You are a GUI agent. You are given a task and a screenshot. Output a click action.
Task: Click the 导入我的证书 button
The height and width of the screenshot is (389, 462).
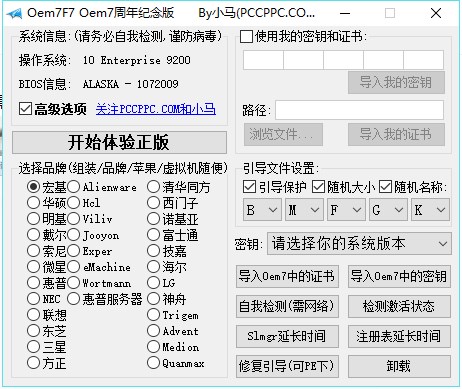click(x=396, y=134)
